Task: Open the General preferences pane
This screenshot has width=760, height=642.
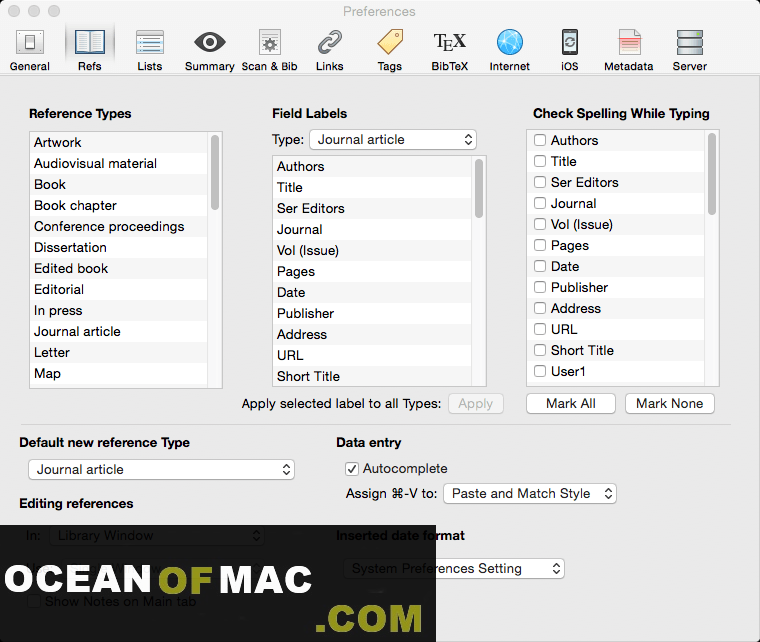Action: 30,50
